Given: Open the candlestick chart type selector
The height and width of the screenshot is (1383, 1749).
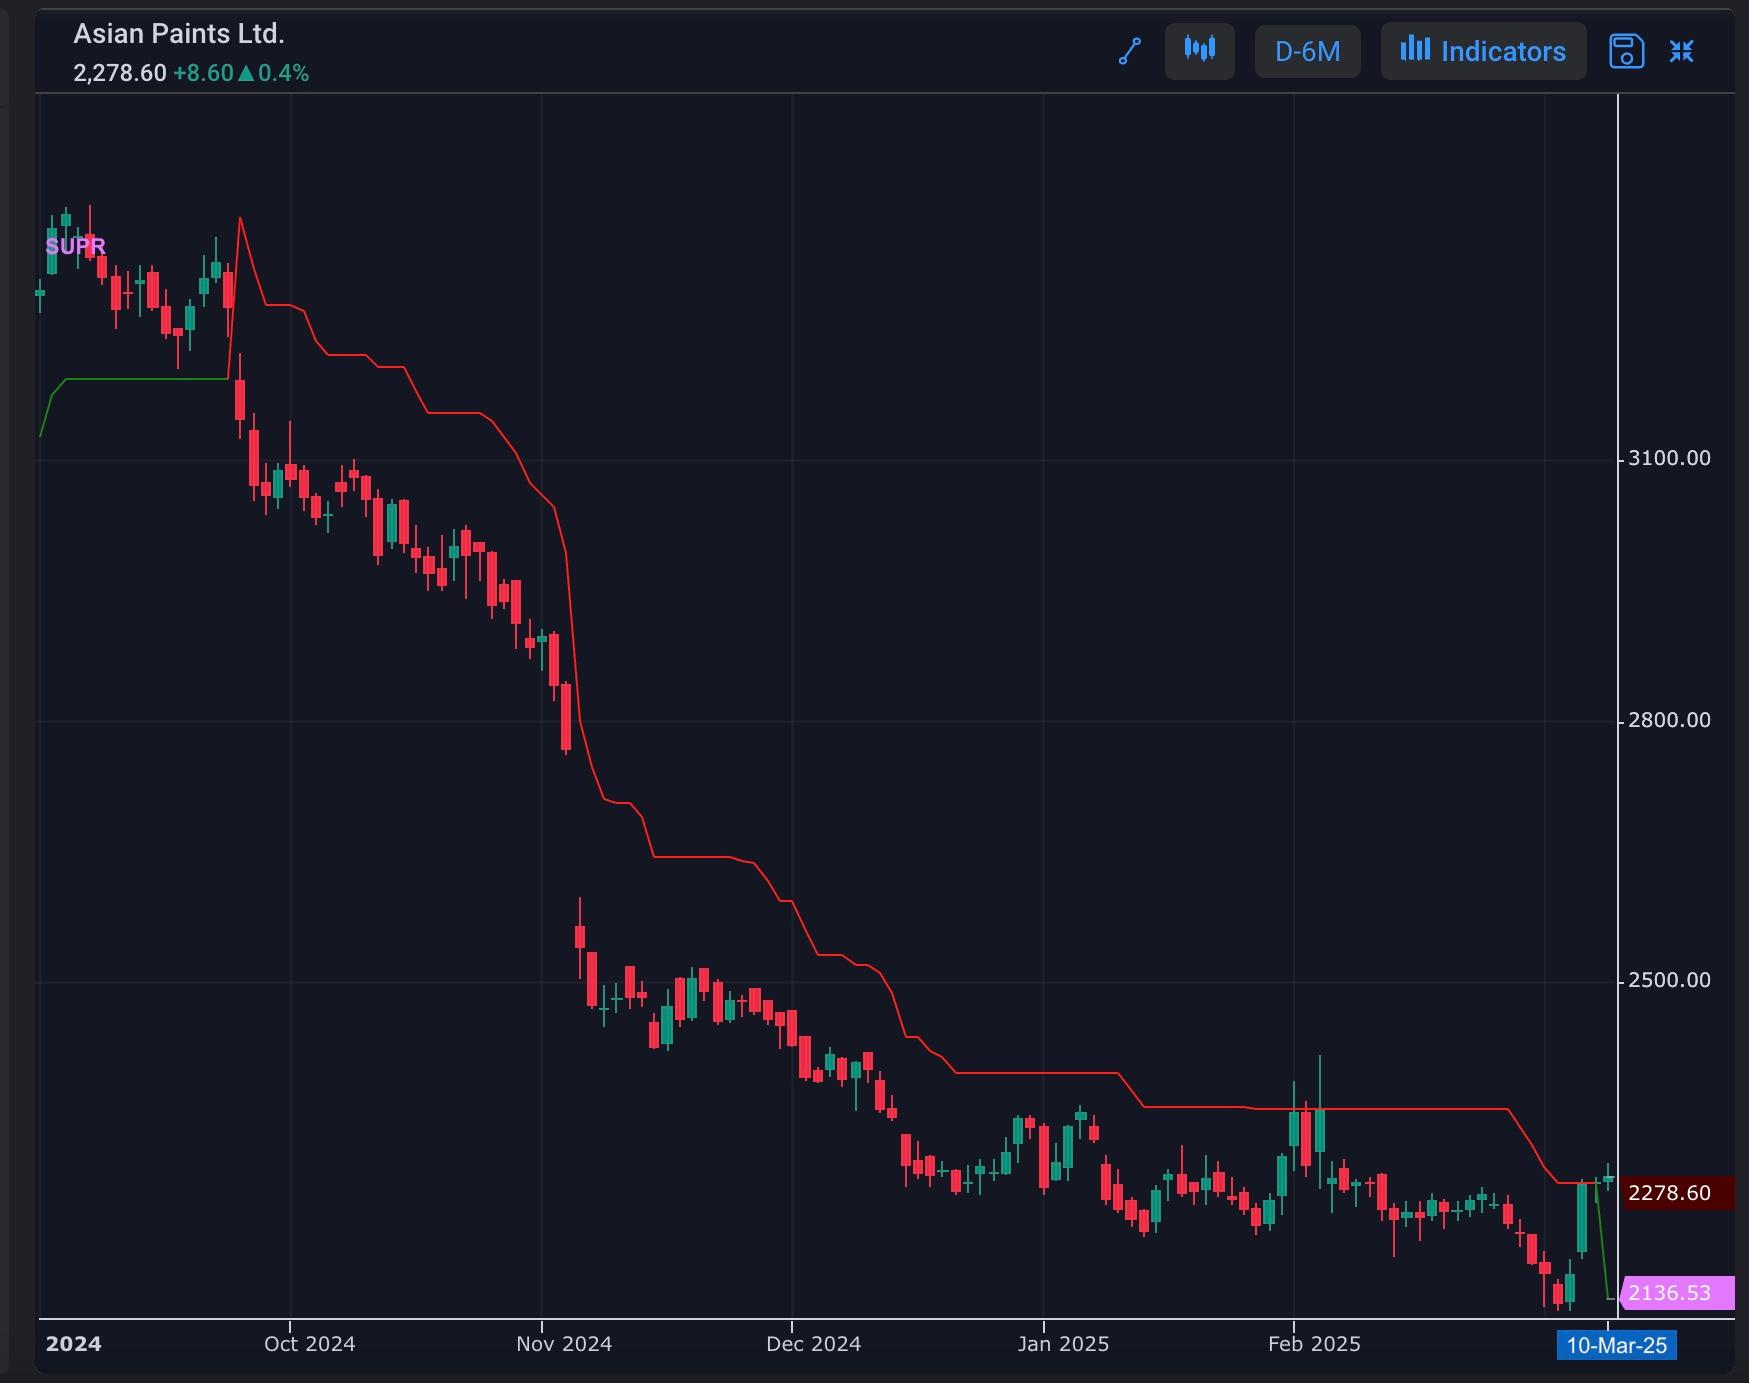Looking at the screenshot, I should click(x=1199, y=50).
